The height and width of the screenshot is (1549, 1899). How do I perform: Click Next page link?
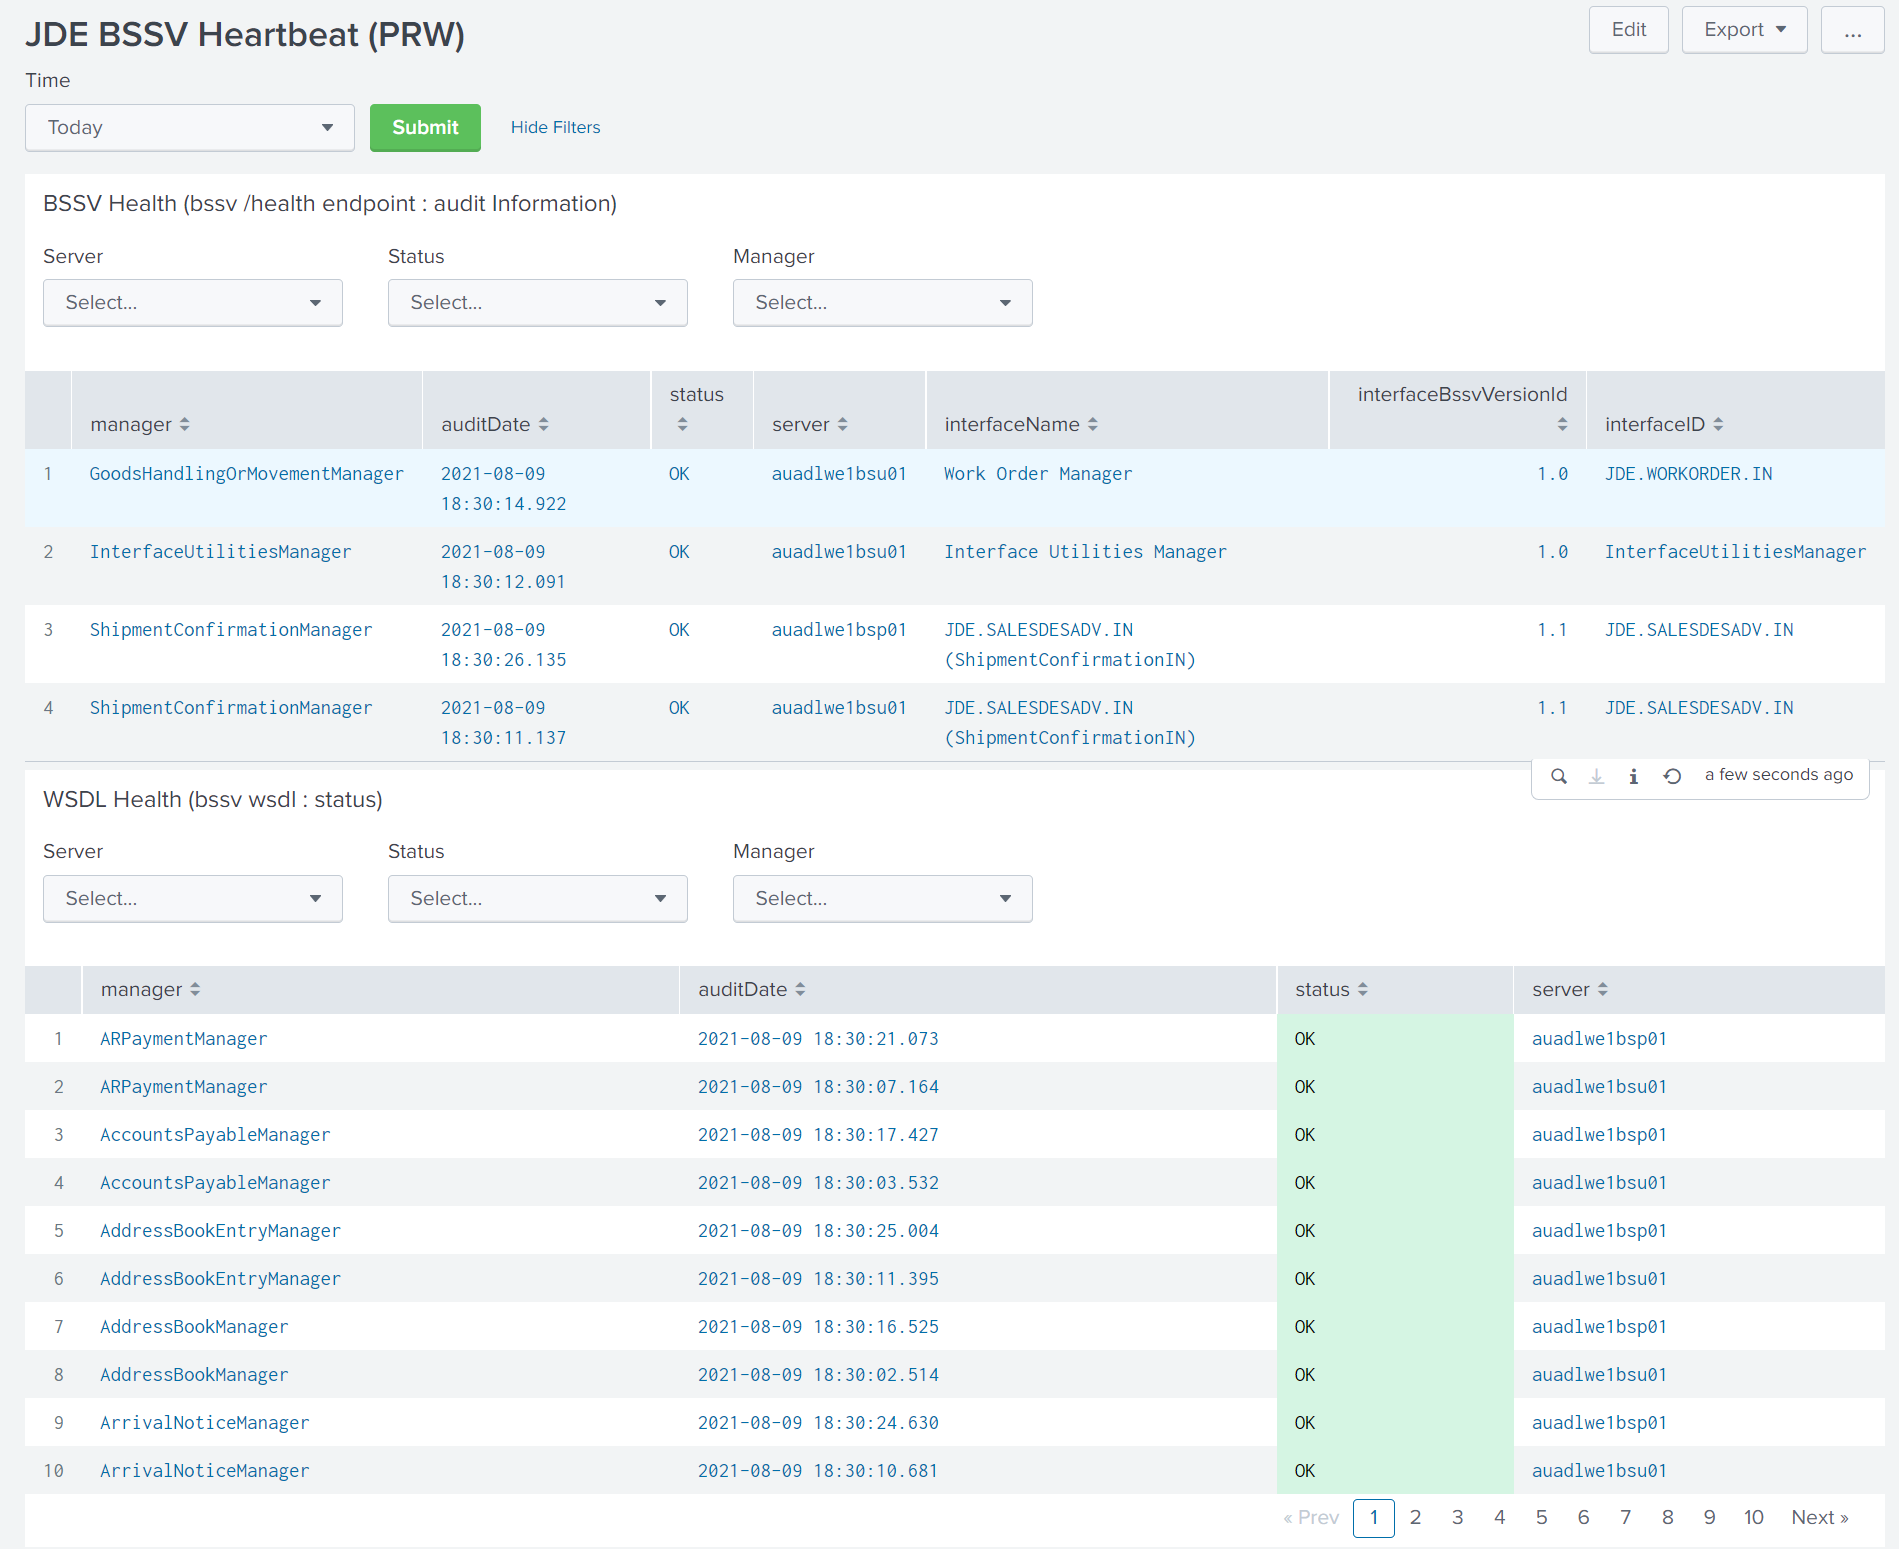[1819, 1518]
